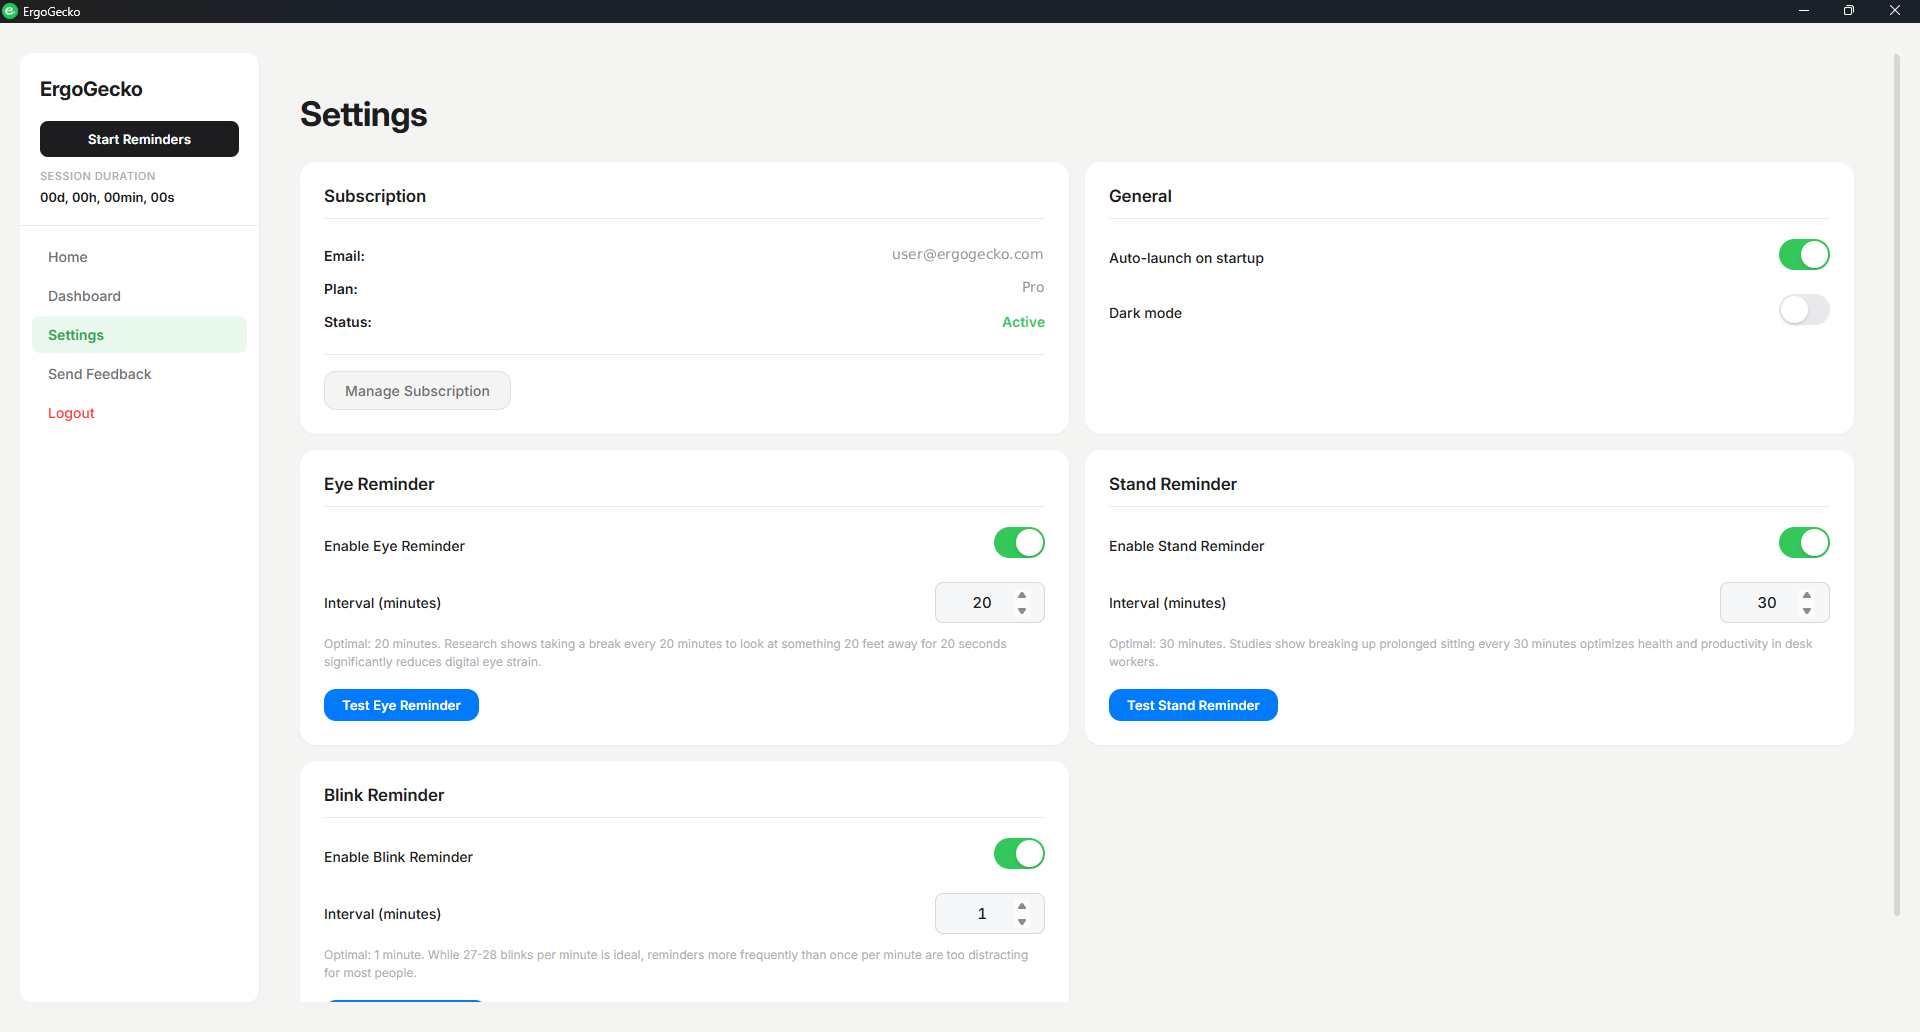Decrease the Stand Reminder interval
1920x1032 pixels.
click(1807, 610)
